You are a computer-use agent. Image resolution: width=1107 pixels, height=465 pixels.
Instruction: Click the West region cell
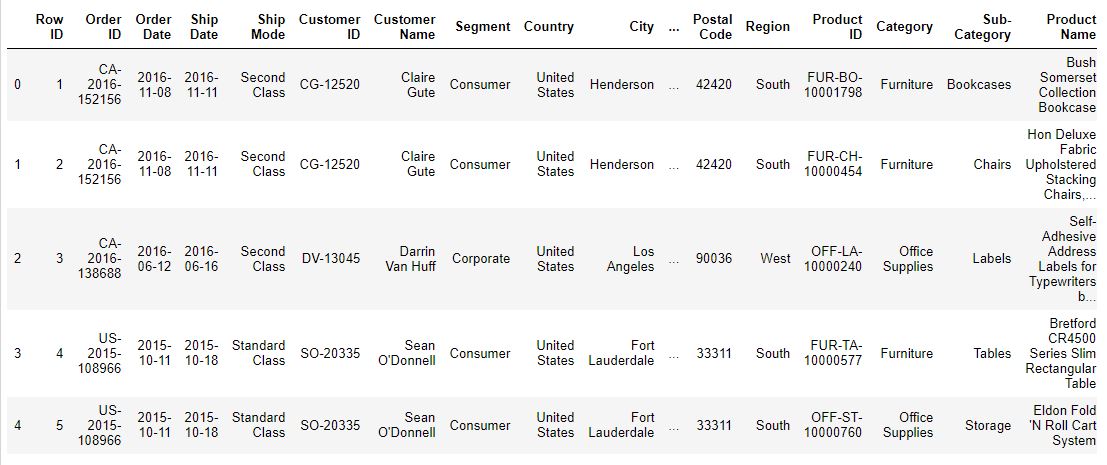tap(775, 258)
